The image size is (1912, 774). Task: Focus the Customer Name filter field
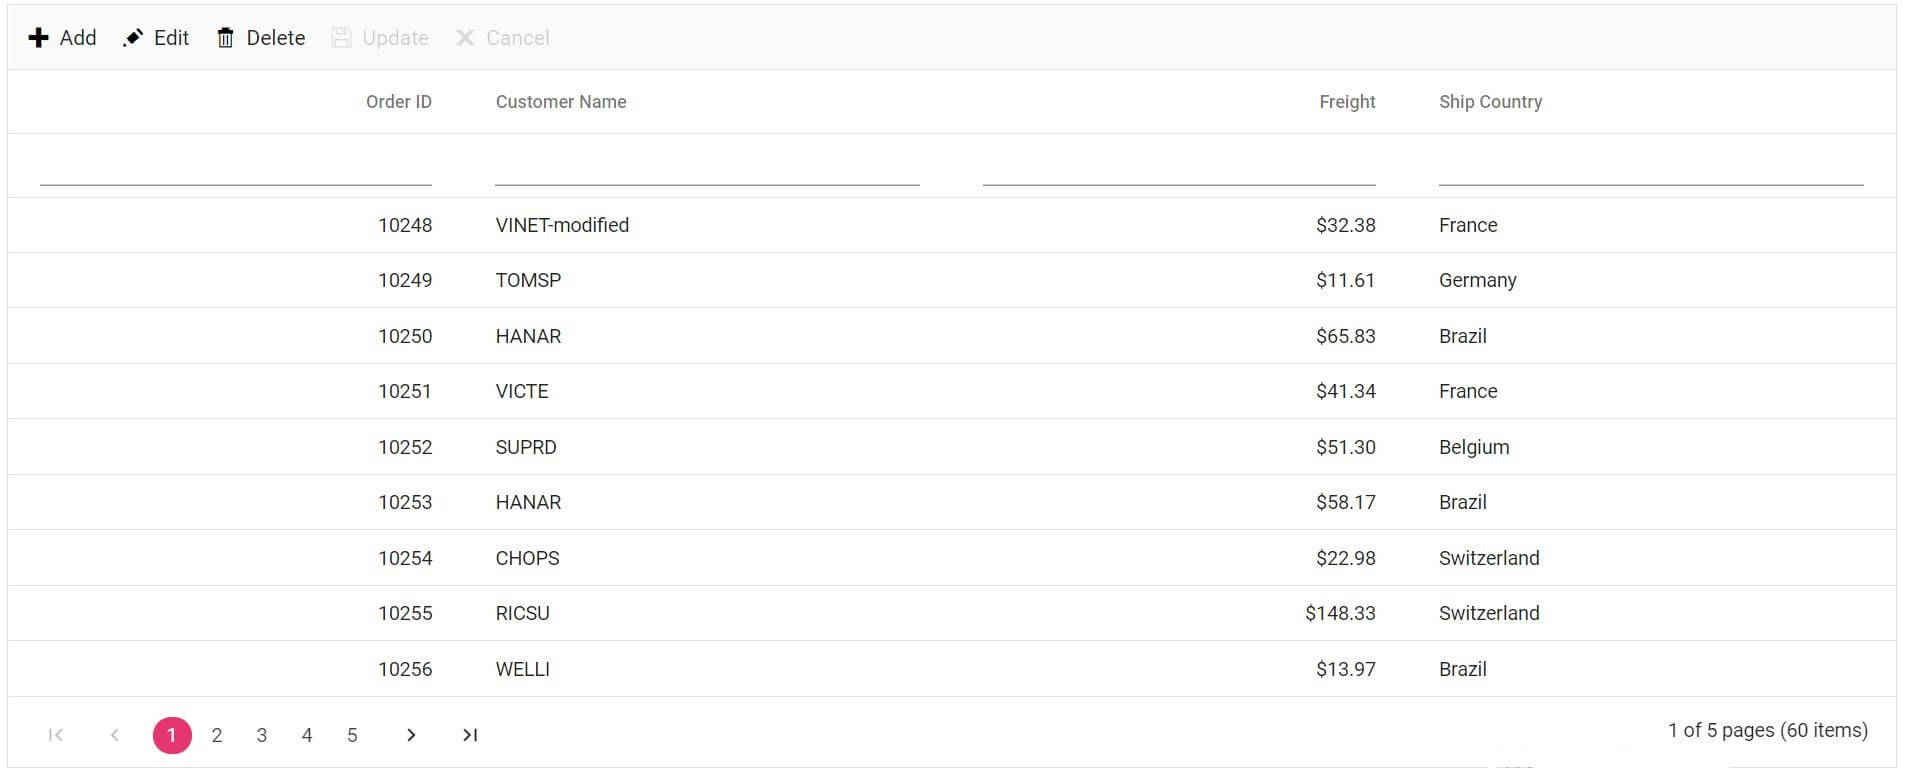[706, 168]
